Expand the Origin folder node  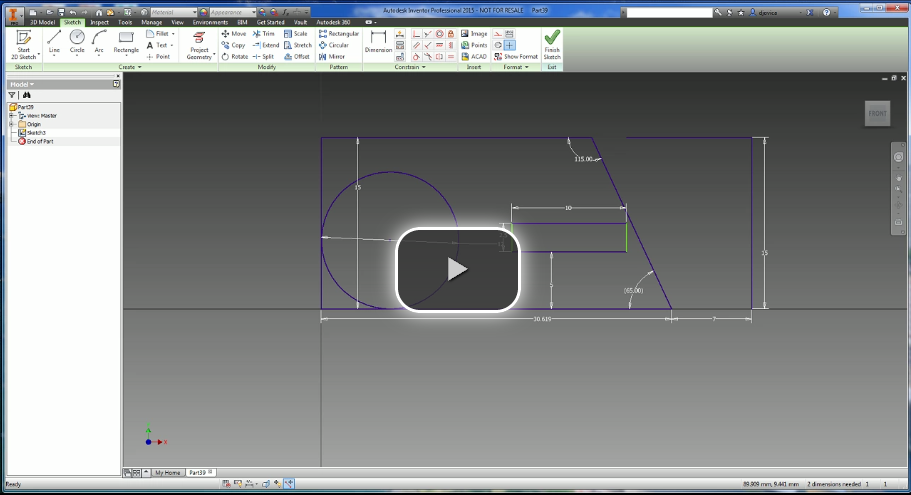tap(12, 124)
